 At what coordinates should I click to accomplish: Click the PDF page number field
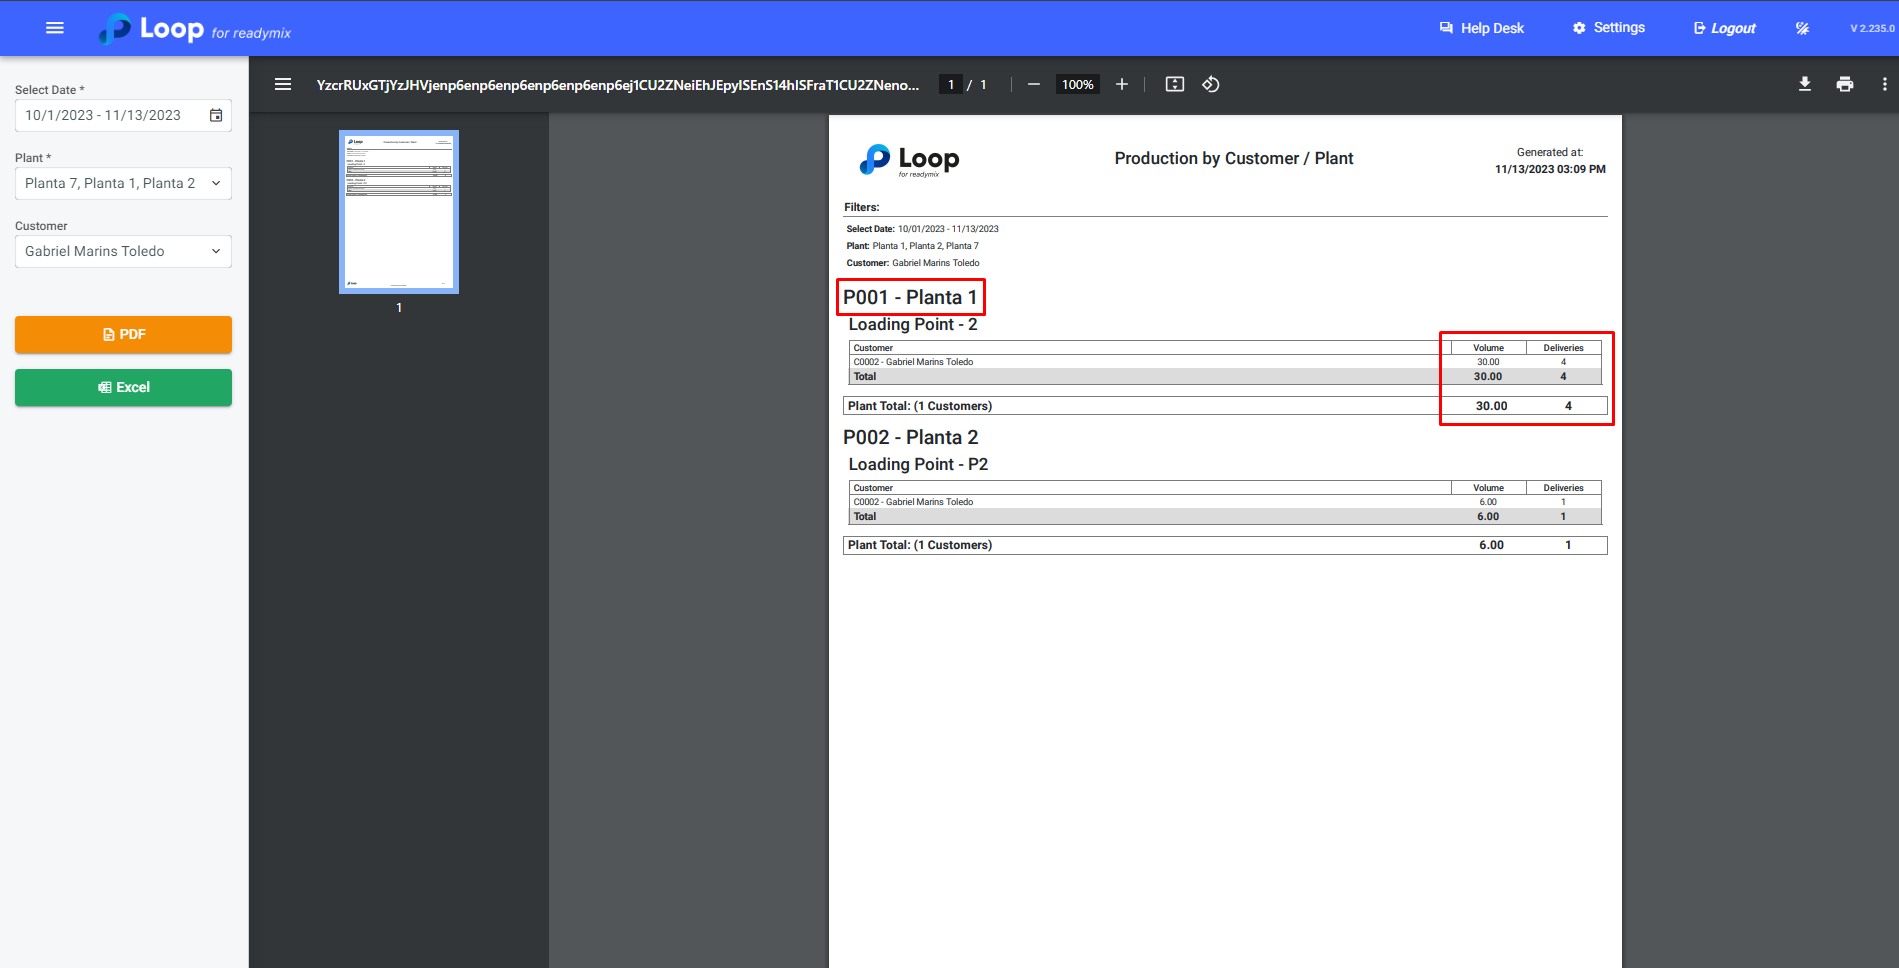coord(951,85)
